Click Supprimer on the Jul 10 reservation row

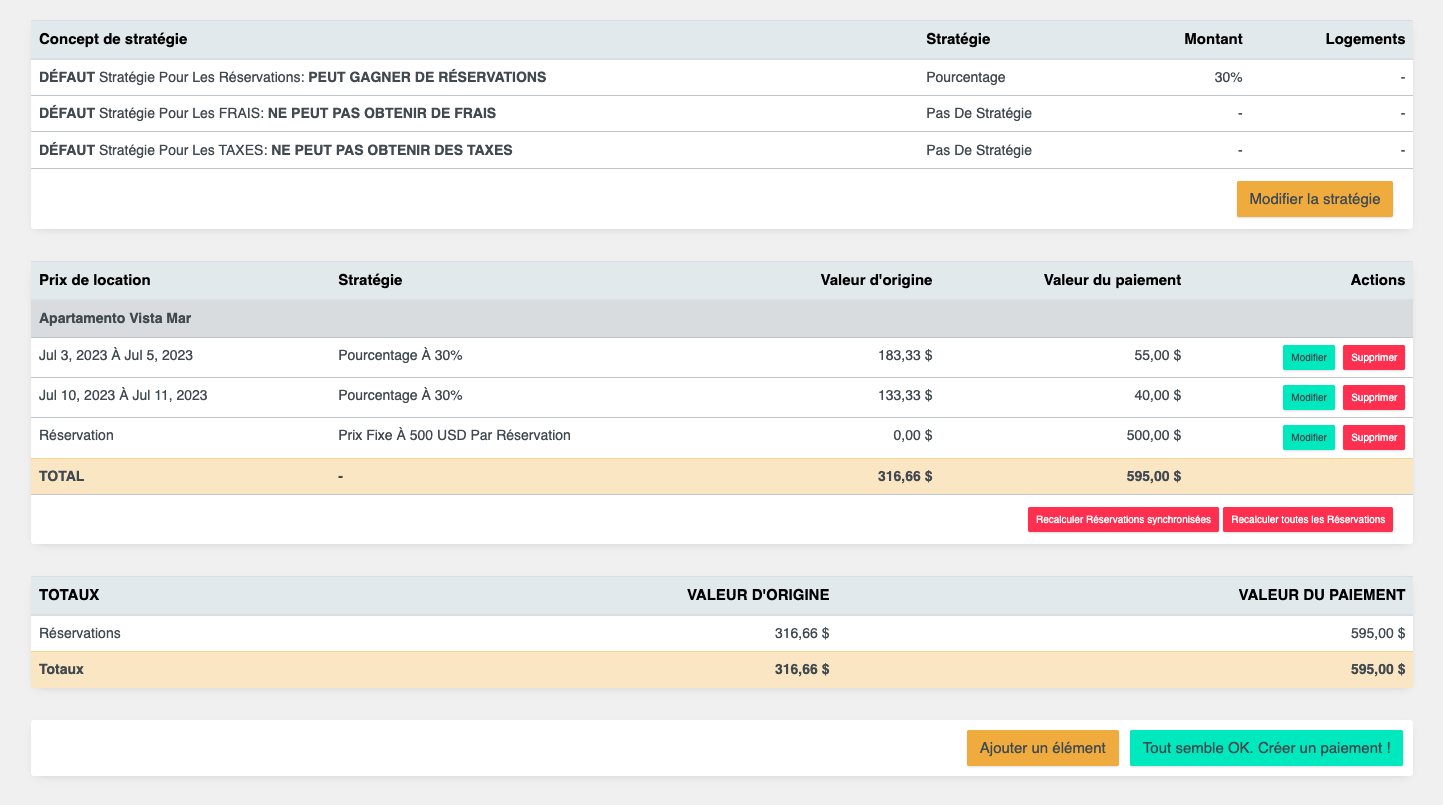pos(1373,397)
